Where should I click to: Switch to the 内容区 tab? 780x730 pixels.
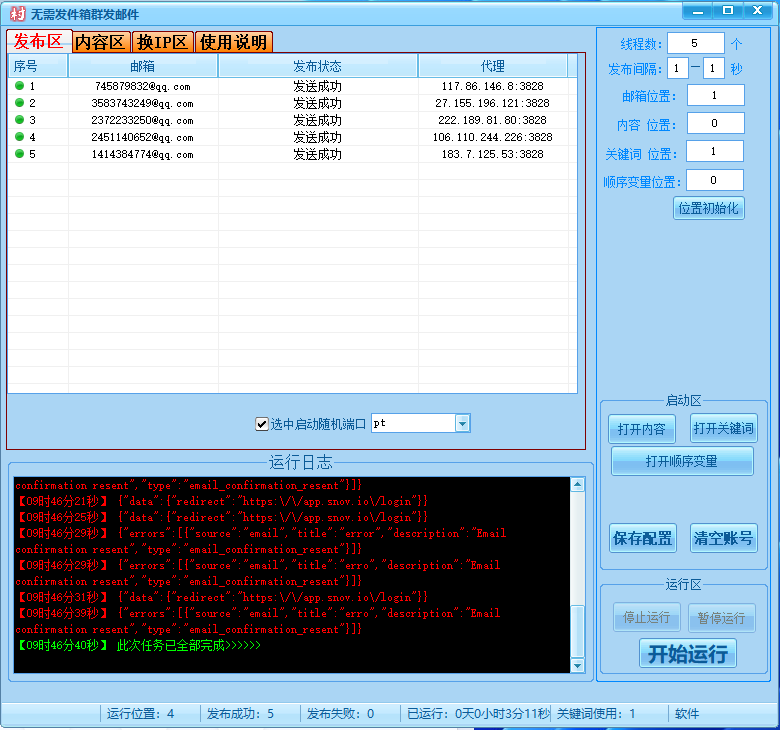click(x=101, y=42)
